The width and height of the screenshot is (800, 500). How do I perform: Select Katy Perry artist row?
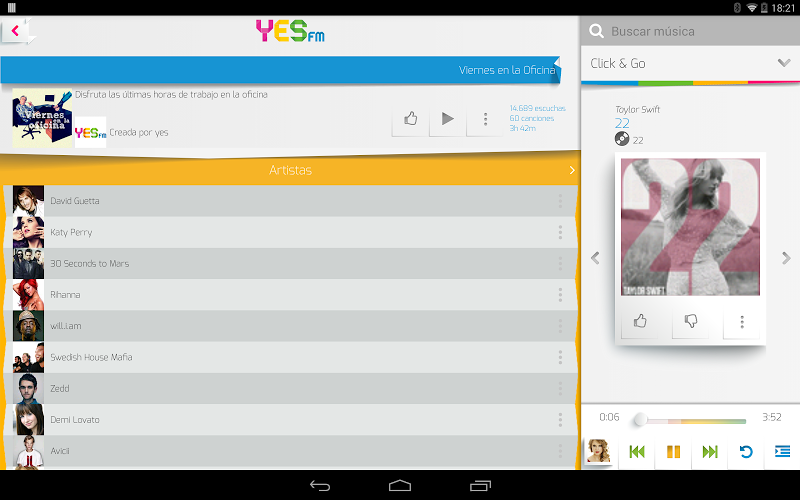point(290,232)
